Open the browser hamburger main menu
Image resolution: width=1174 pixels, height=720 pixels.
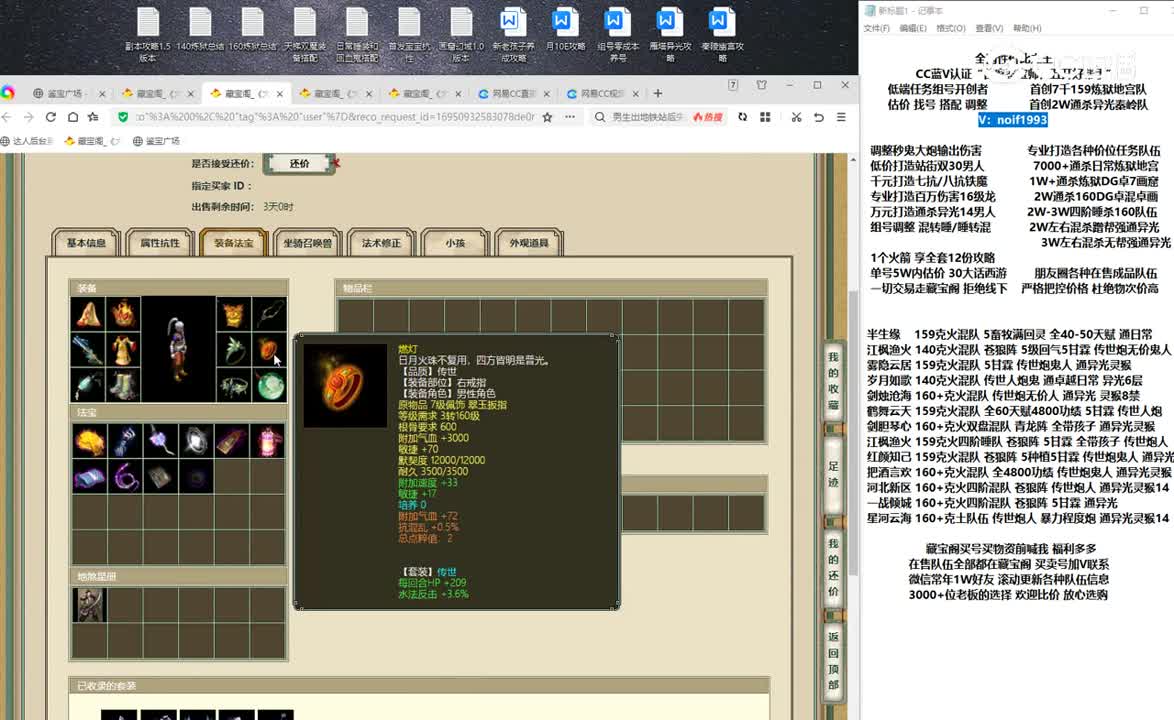tap(842, 117)
